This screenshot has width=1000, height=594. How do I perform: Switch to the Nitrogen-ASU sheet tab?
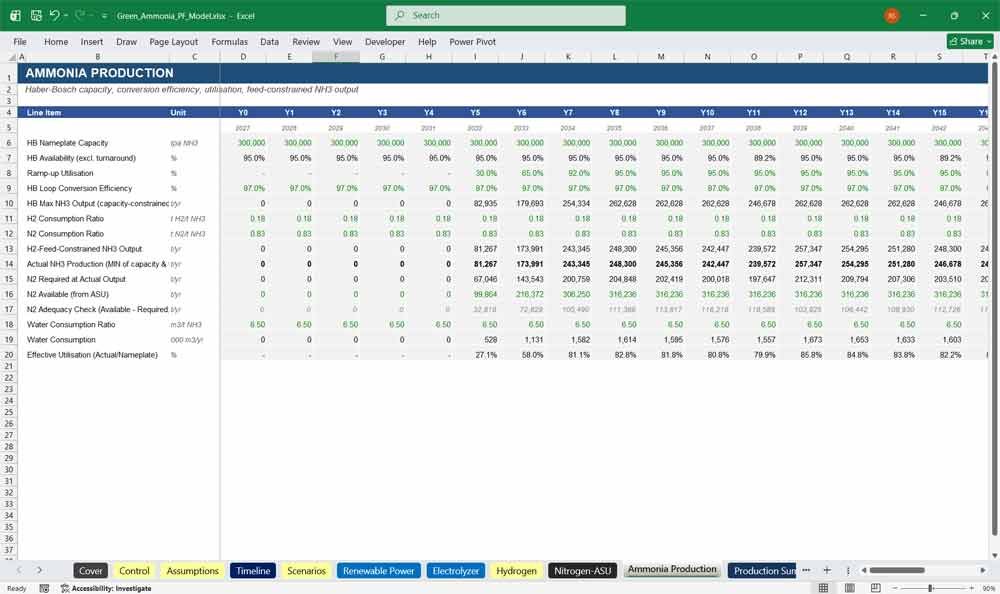tap(582, 571)
